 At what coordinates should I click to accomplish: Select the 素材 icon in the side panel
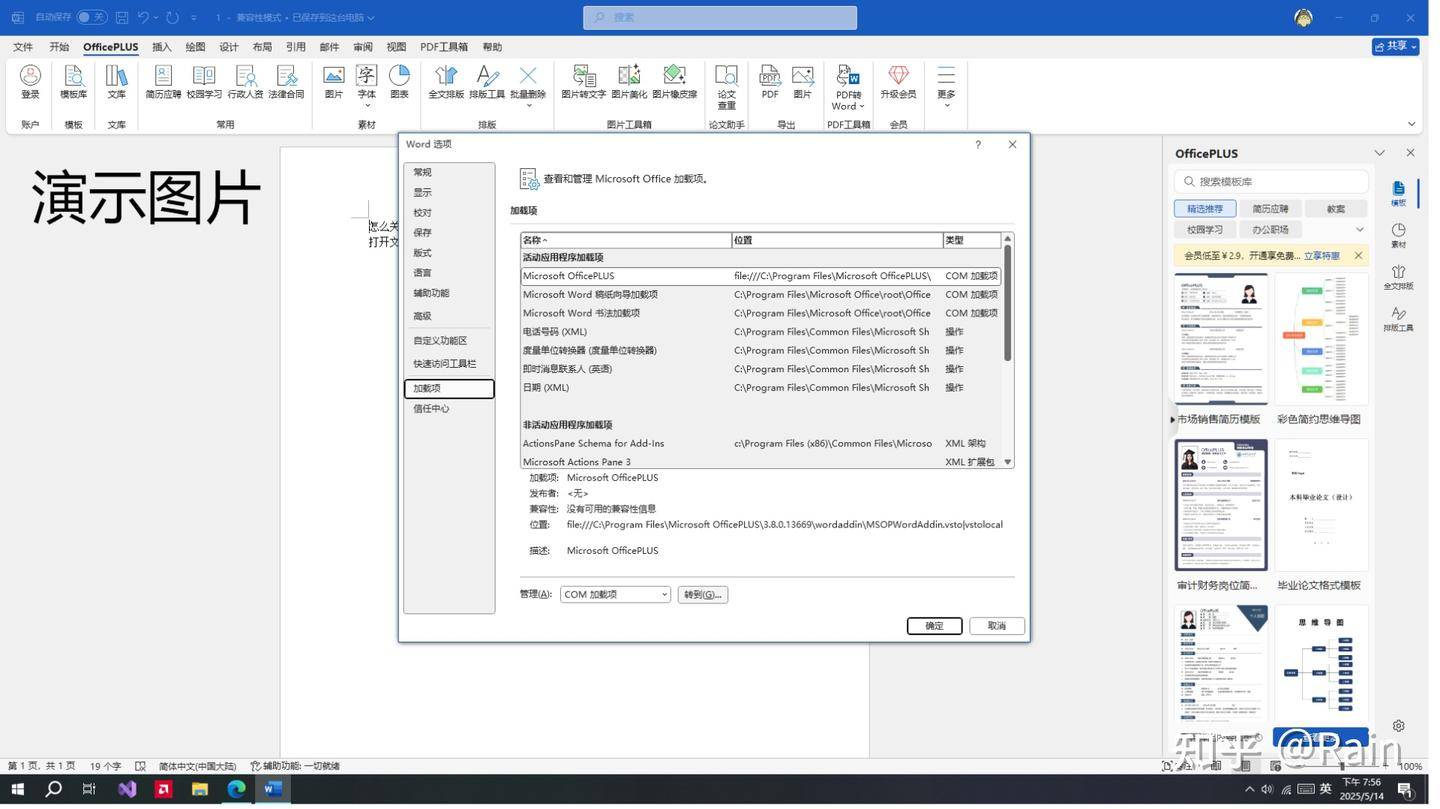[1398, 235]
